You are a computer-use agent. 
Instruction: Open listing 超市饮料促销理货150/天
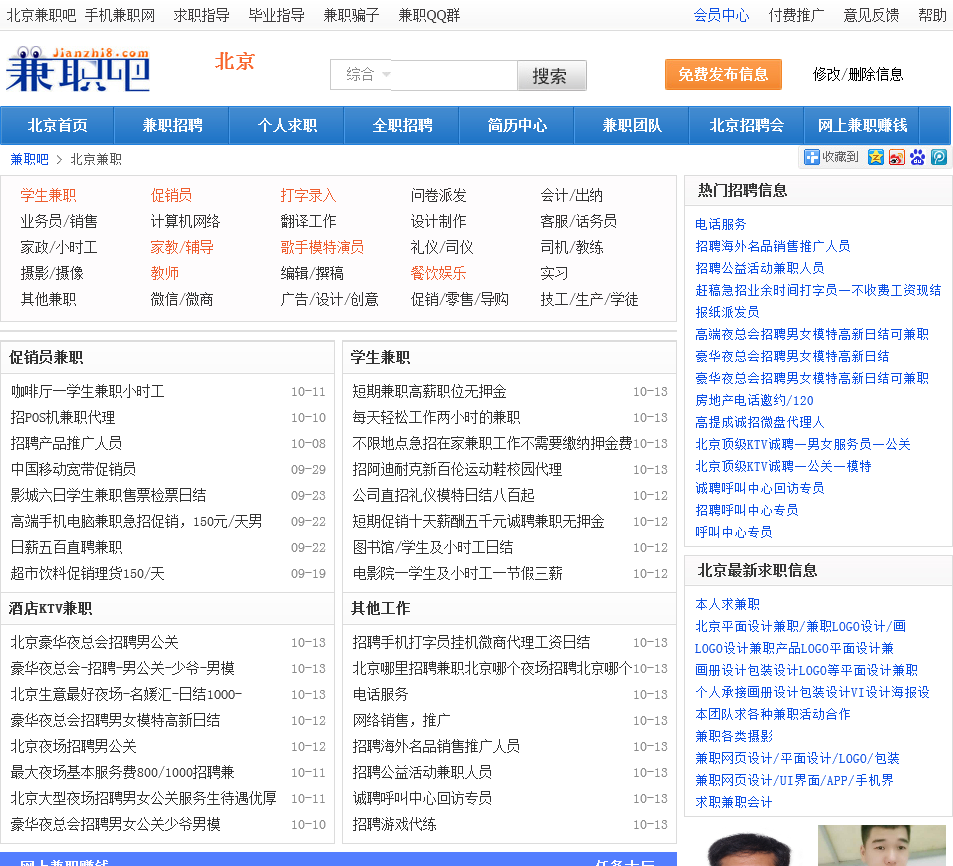(88, 573)
